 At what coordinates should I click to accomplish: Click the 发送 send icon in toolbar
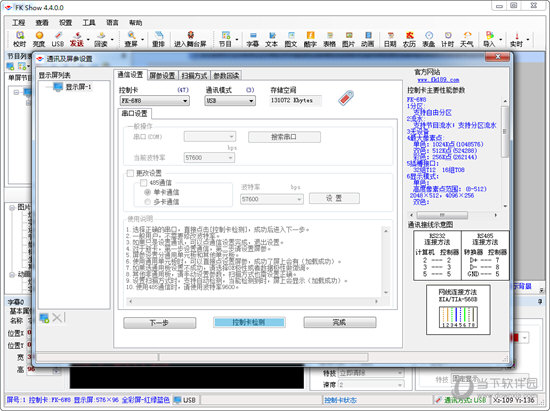[77, 39]
